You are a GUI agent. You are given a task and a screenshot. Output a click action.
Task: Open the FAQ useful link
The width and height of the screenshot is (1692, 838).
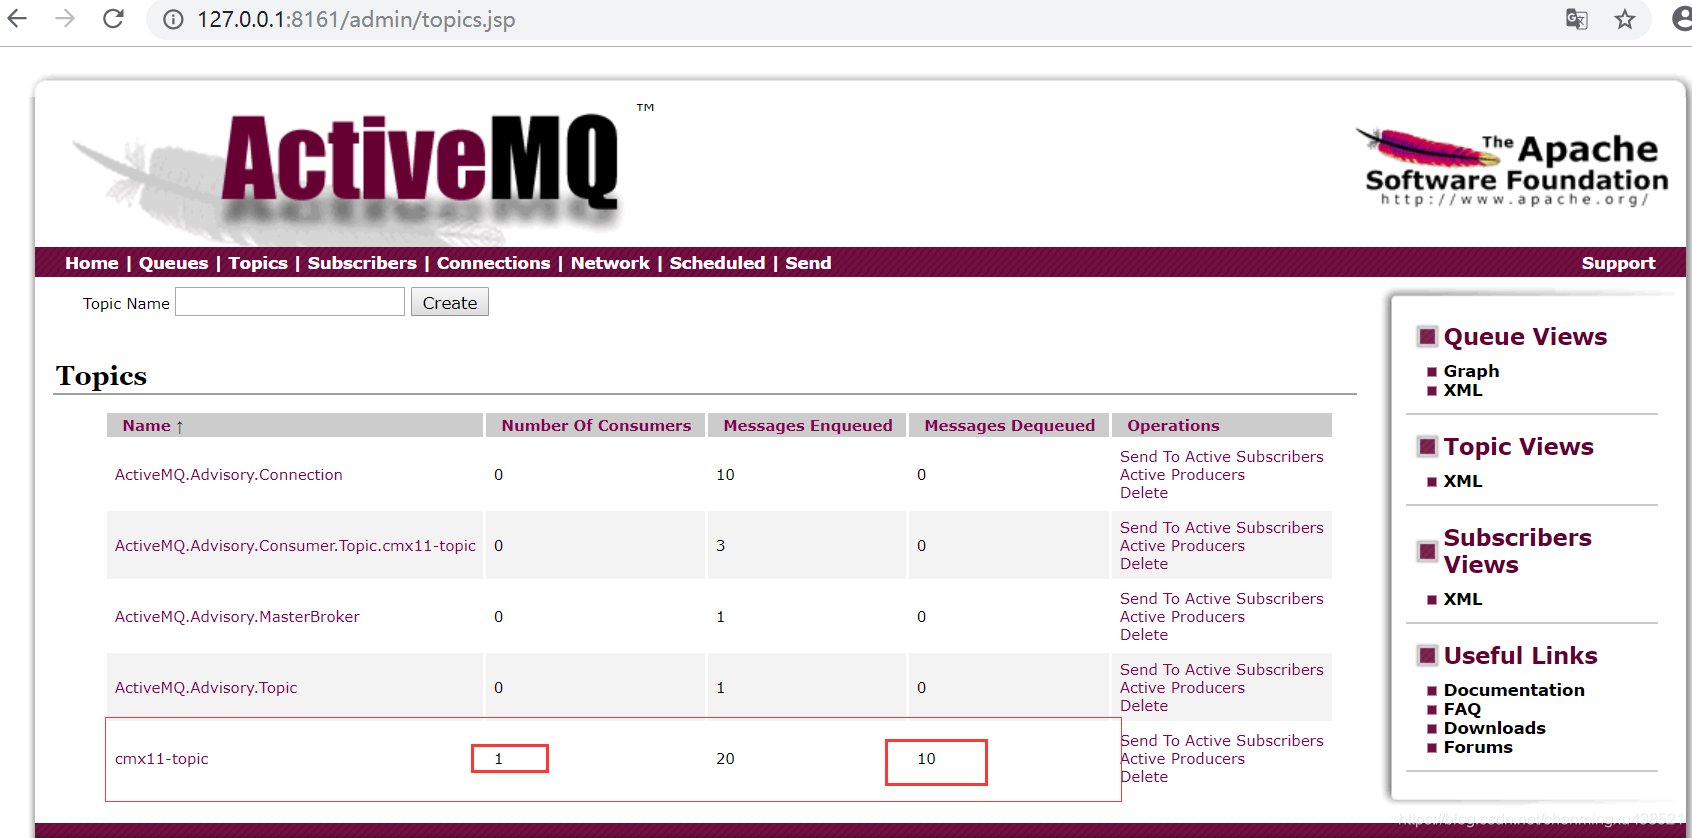tap(1462, 709)
